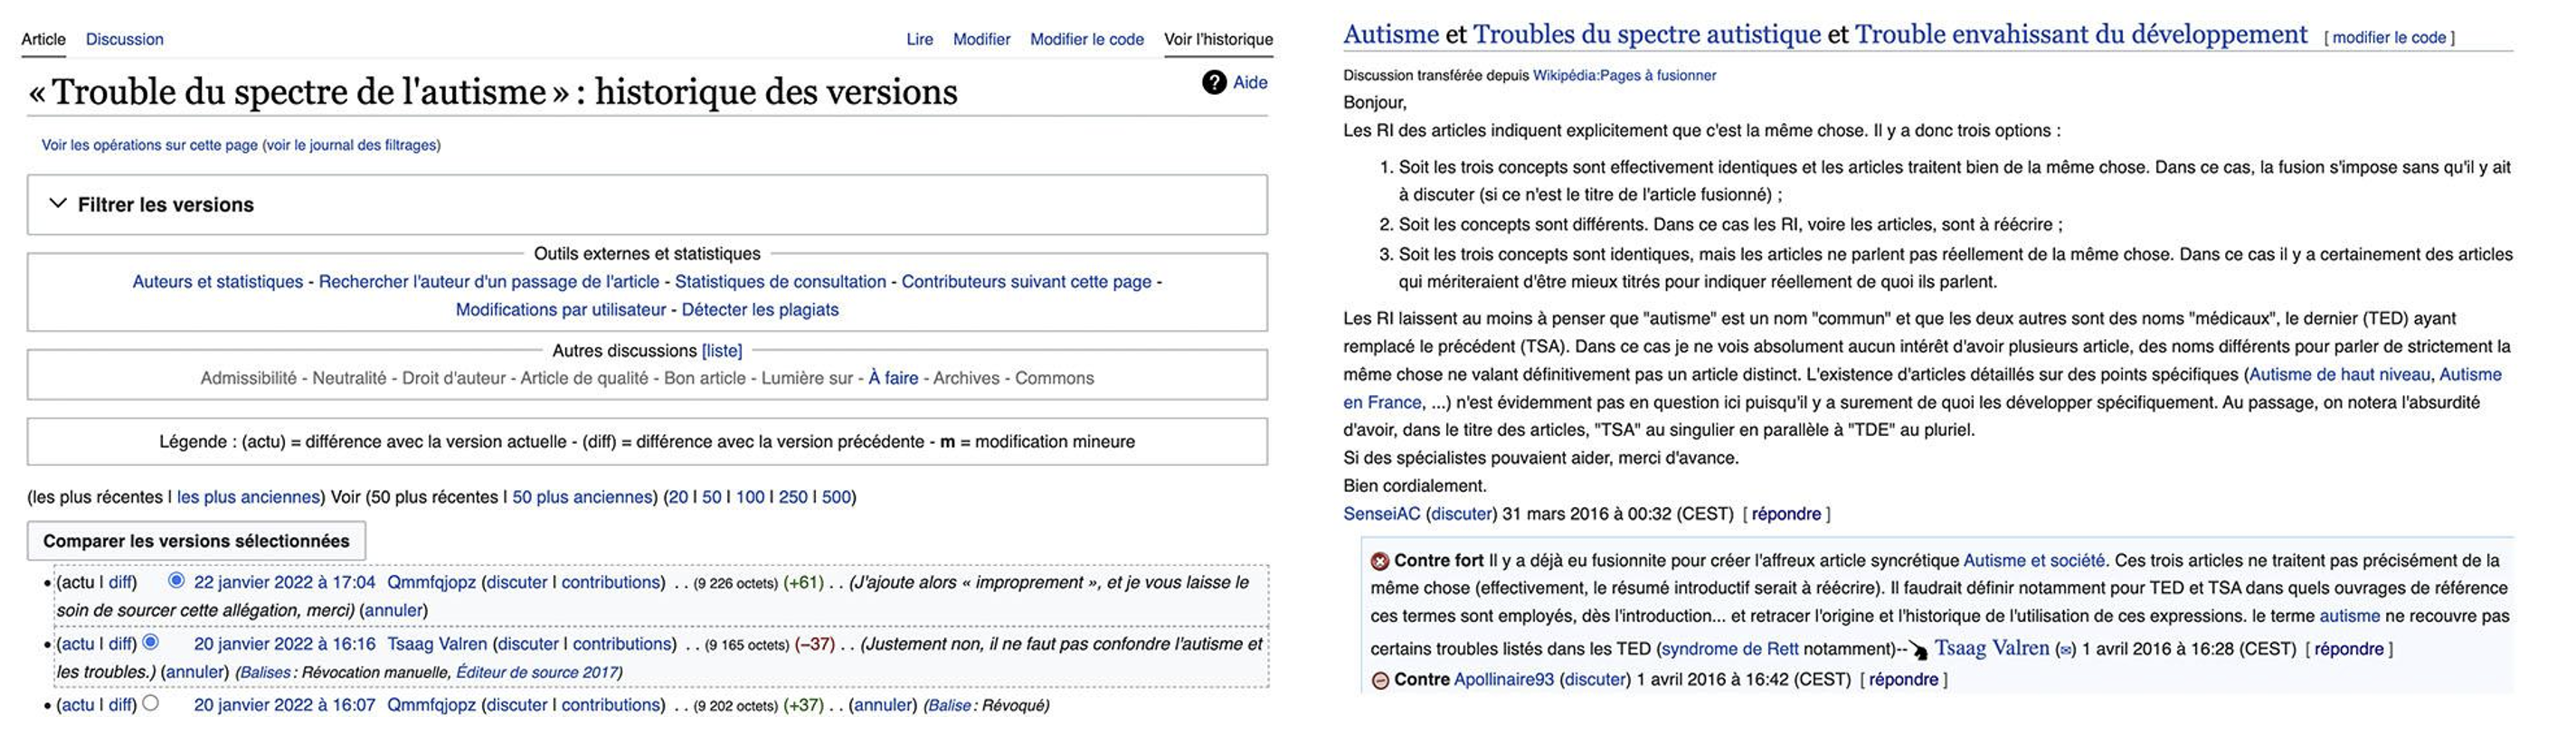Click modifier le code section link
Viewport: 2576px width, 745px height.
(2389, 38)
